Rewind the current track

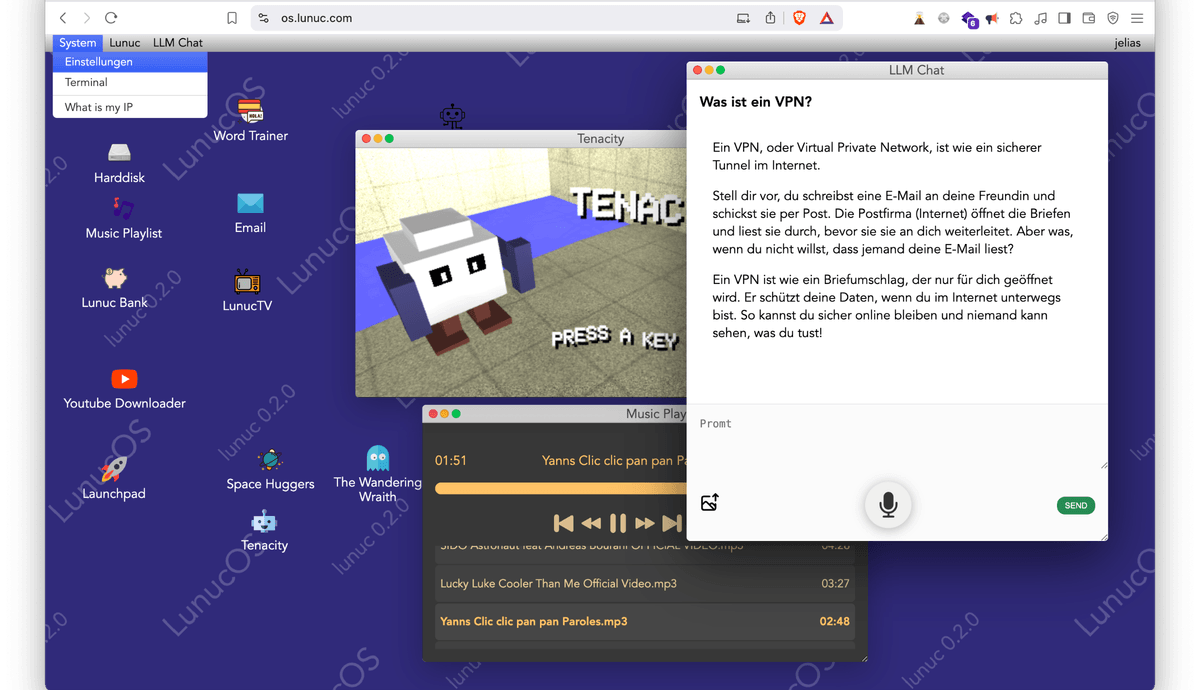coord(591,523)
